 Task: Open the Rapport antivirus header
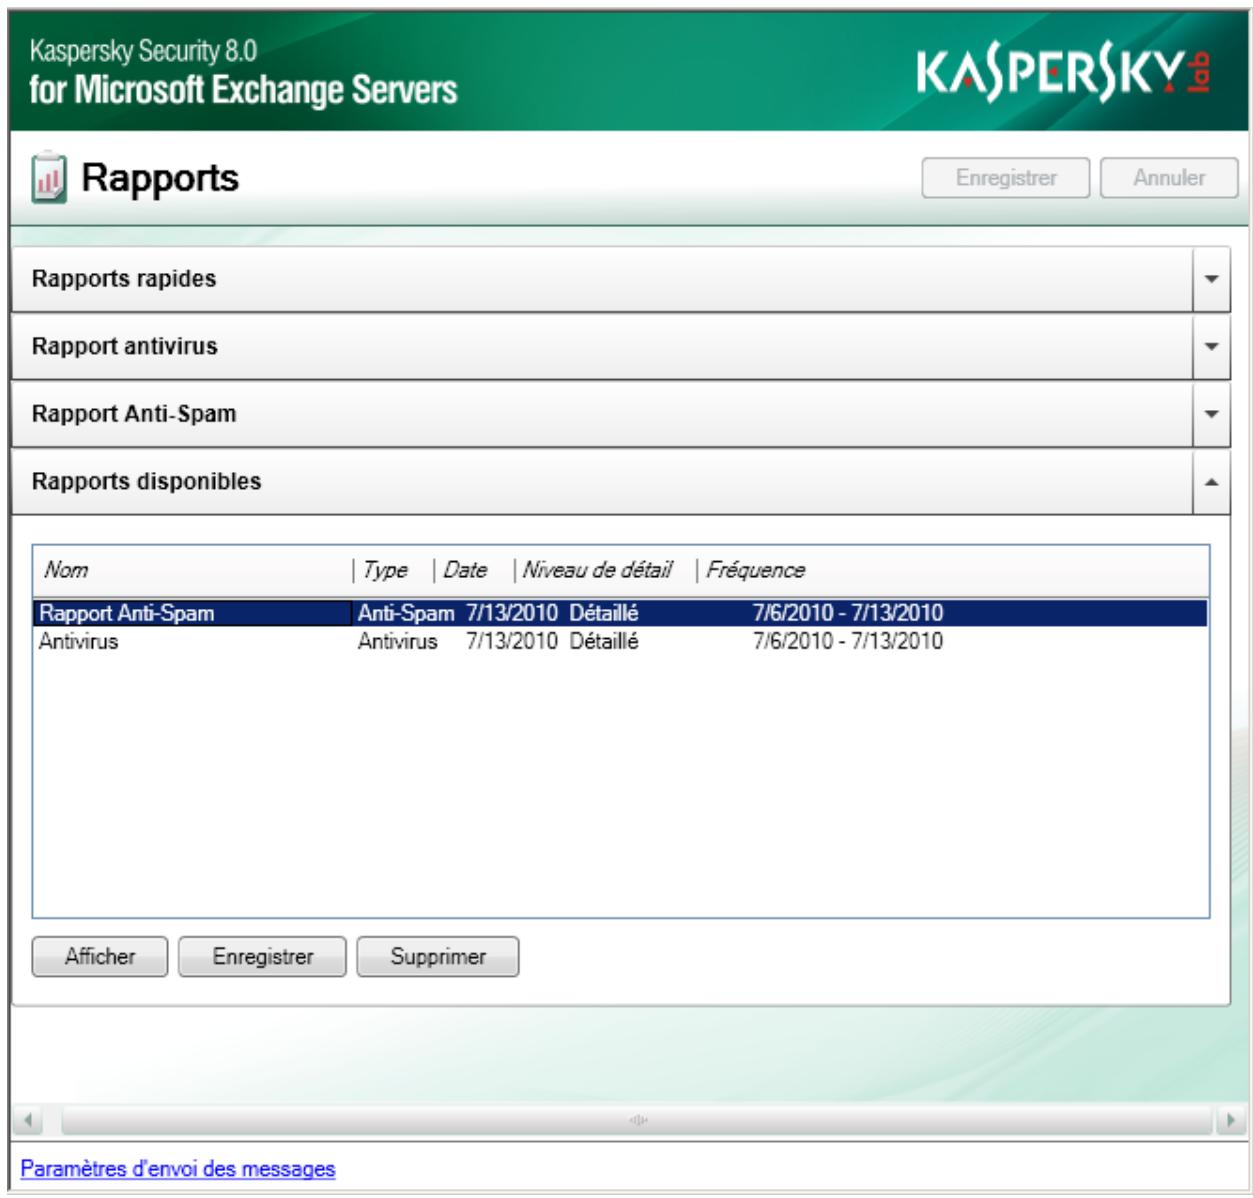coord(602,347)
